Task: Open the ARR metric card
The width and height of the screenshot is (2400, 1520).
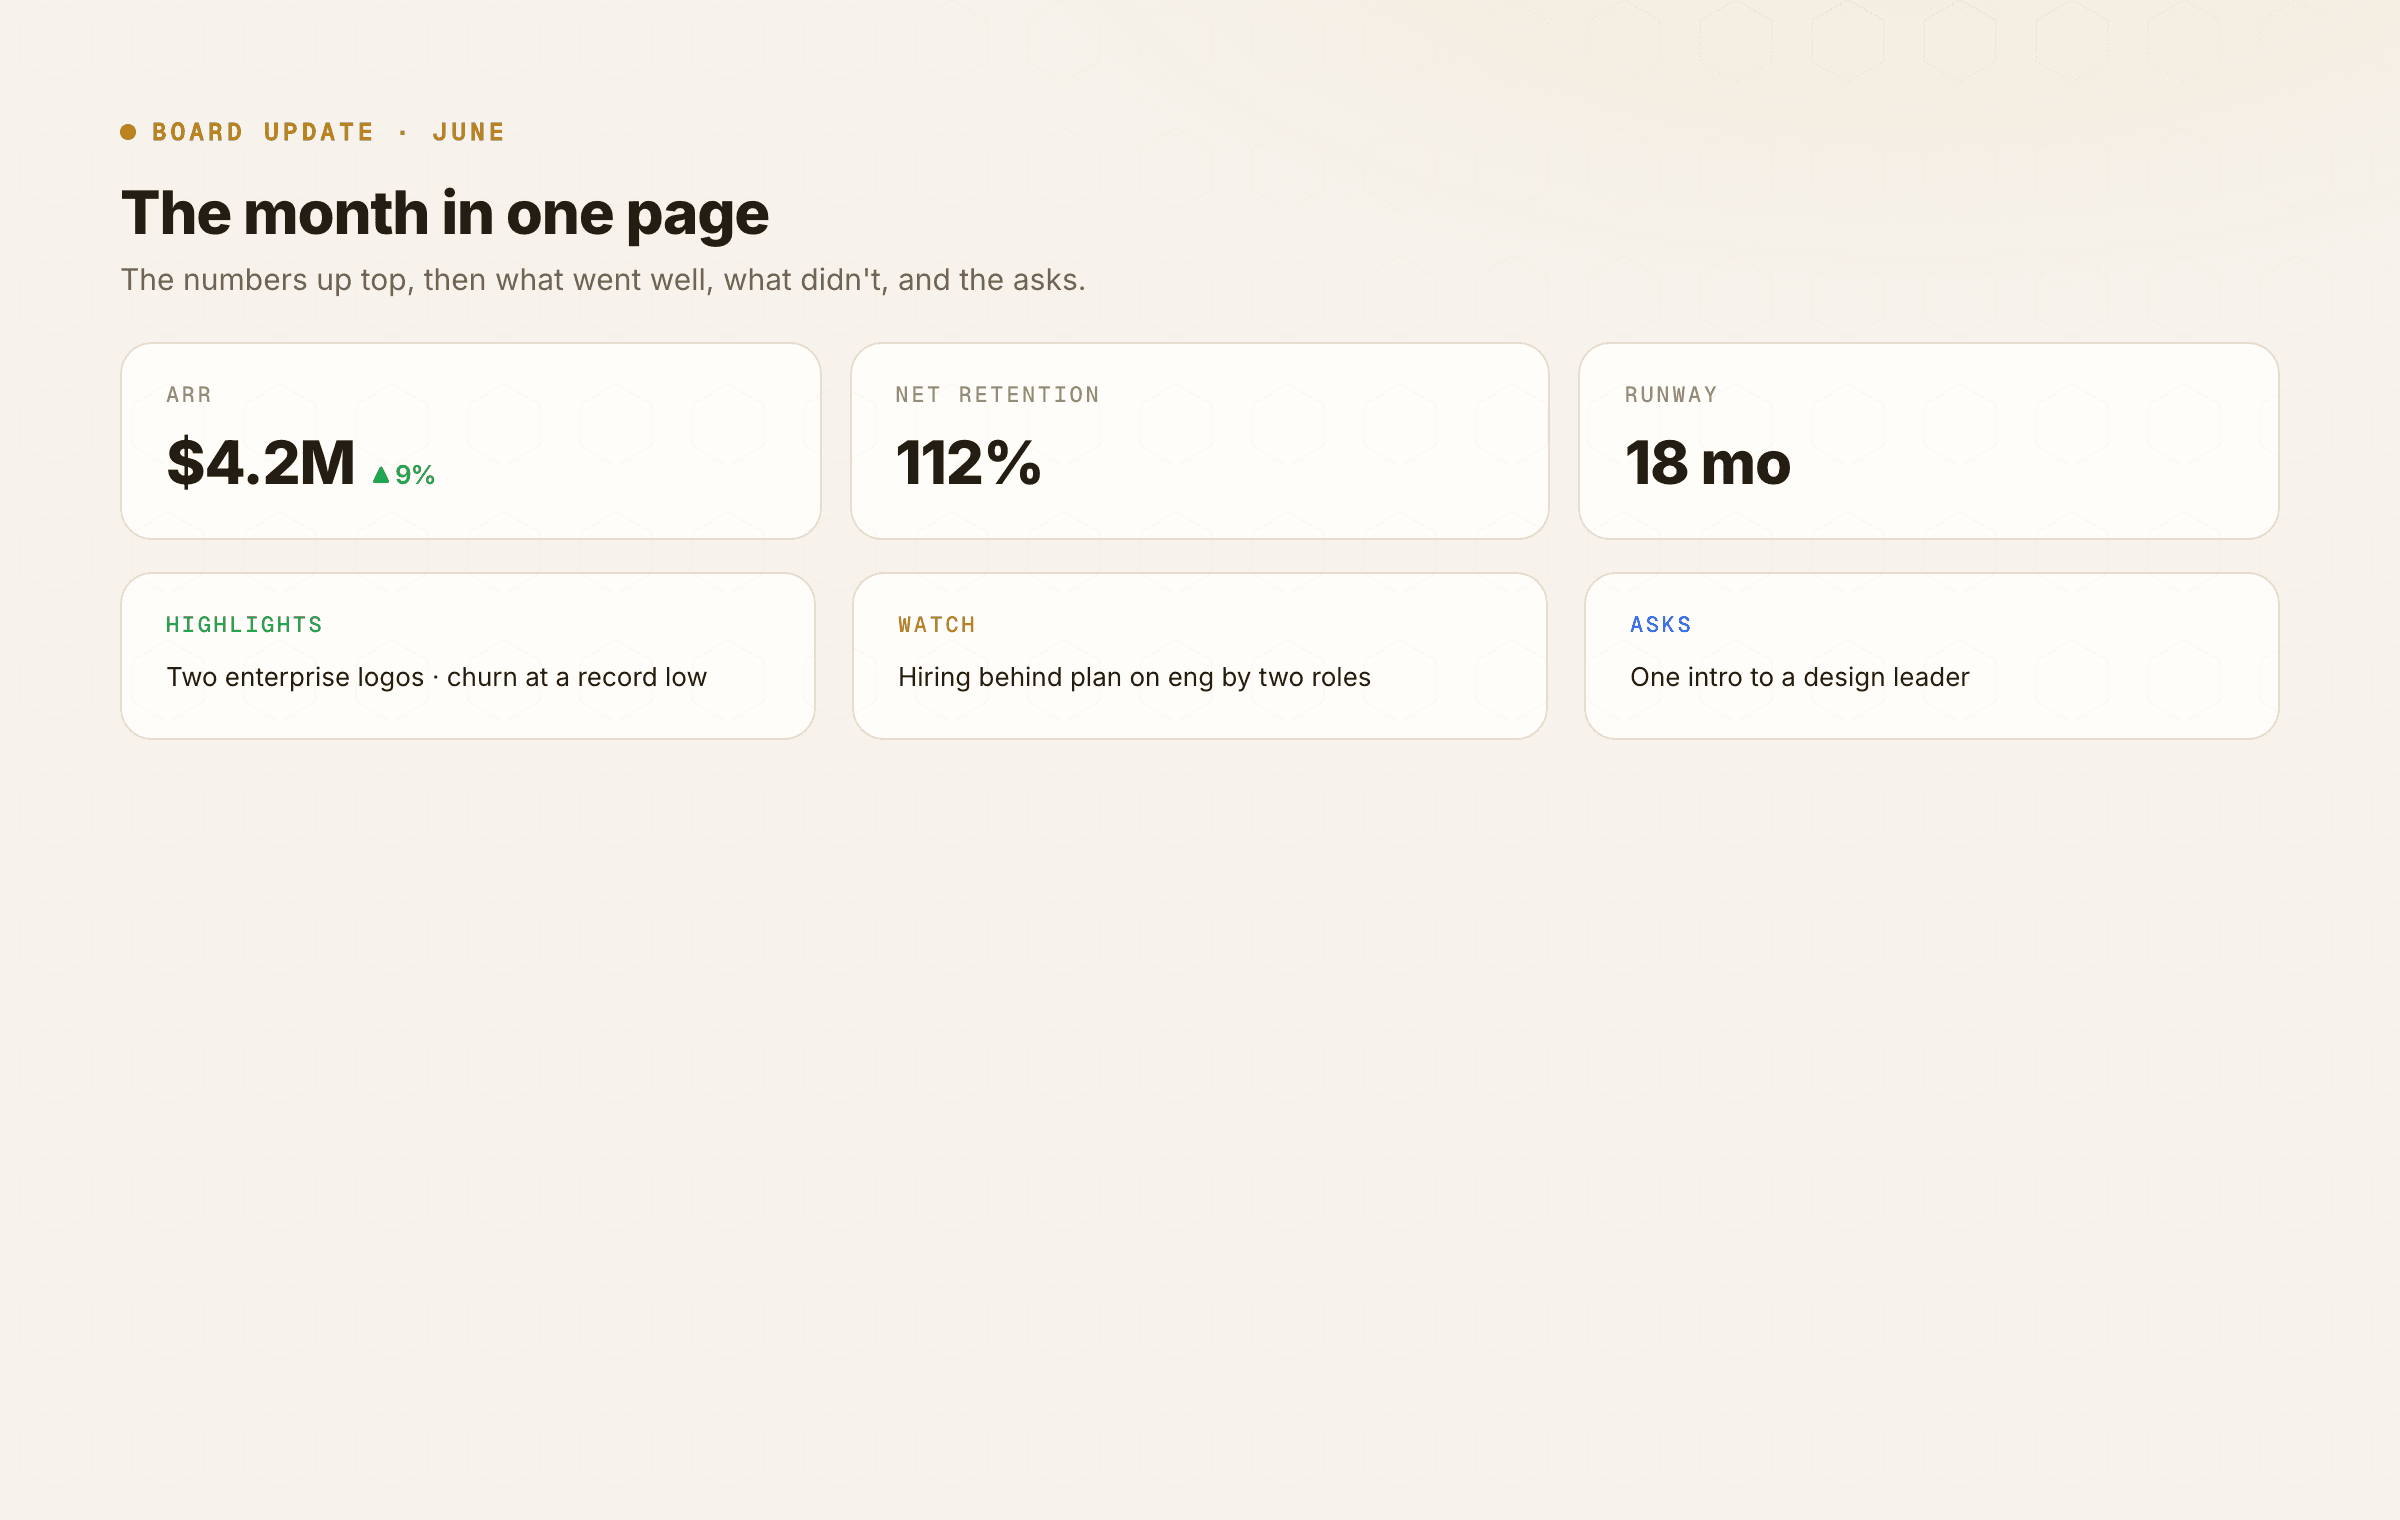Action: (x=471, y=441)
